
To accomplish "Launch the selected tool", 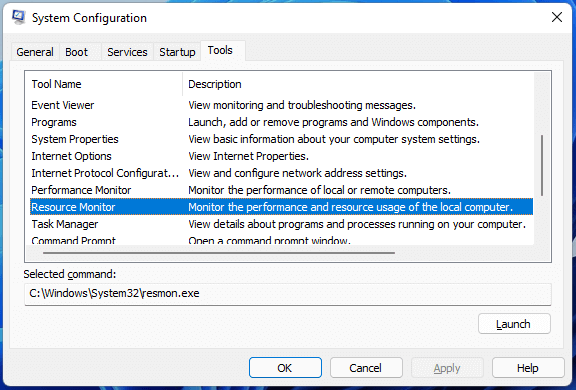I will point(514,324).
